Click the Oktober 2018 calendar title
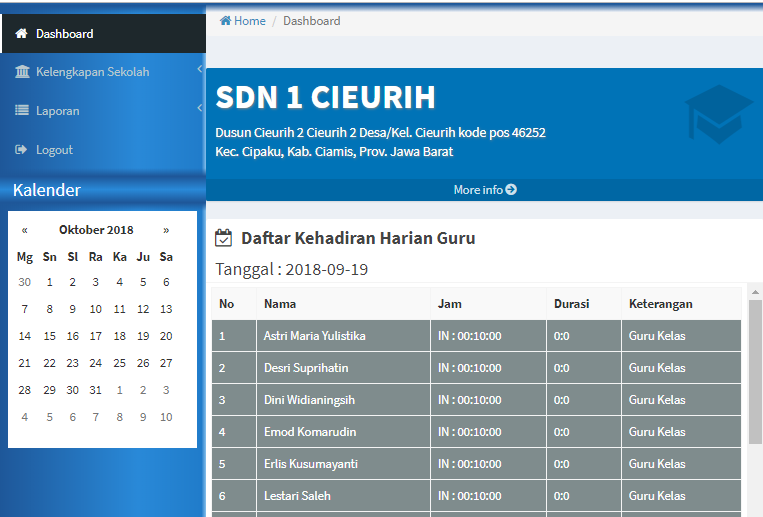 click(96, 230)
